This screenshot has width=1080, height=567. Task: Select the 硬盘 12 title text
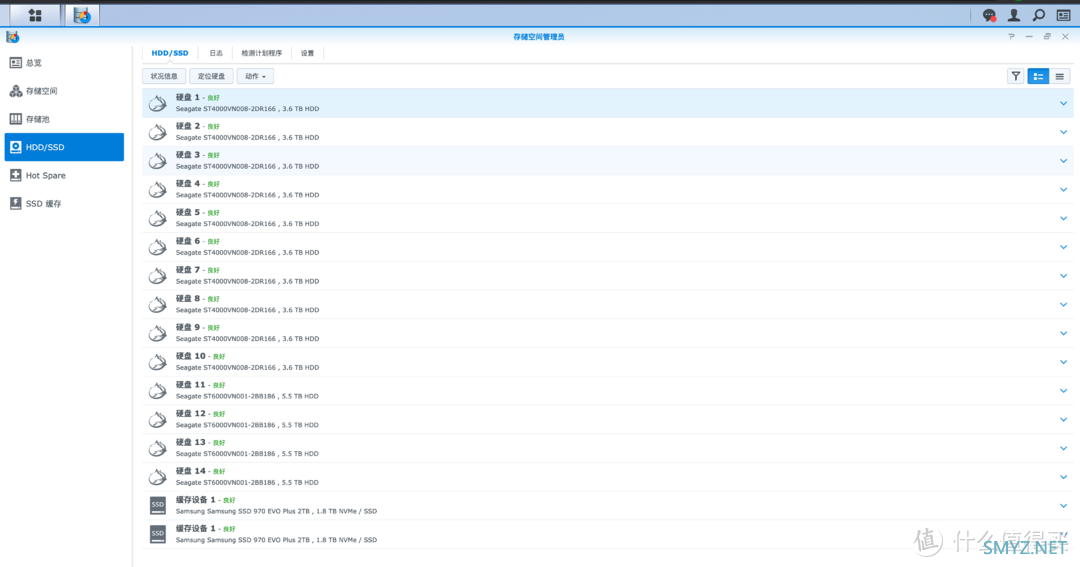(x=191, y=413)
